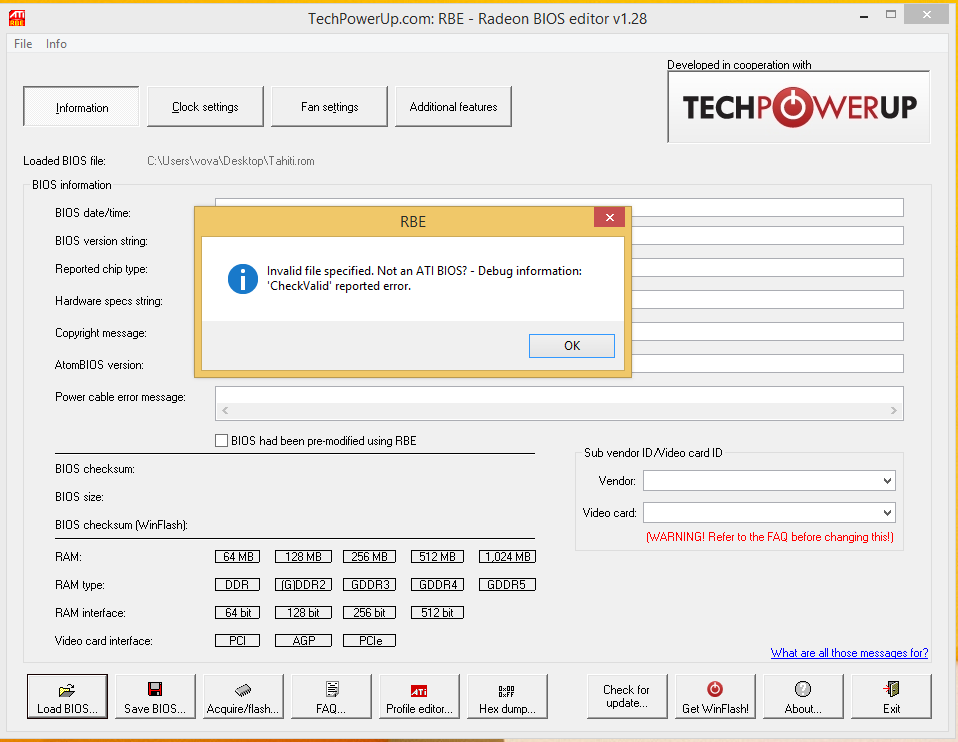Viewport: 958px width, 742px height.
Task: Toggle the 512 MB RAM indicator
Action: (437, 557)
